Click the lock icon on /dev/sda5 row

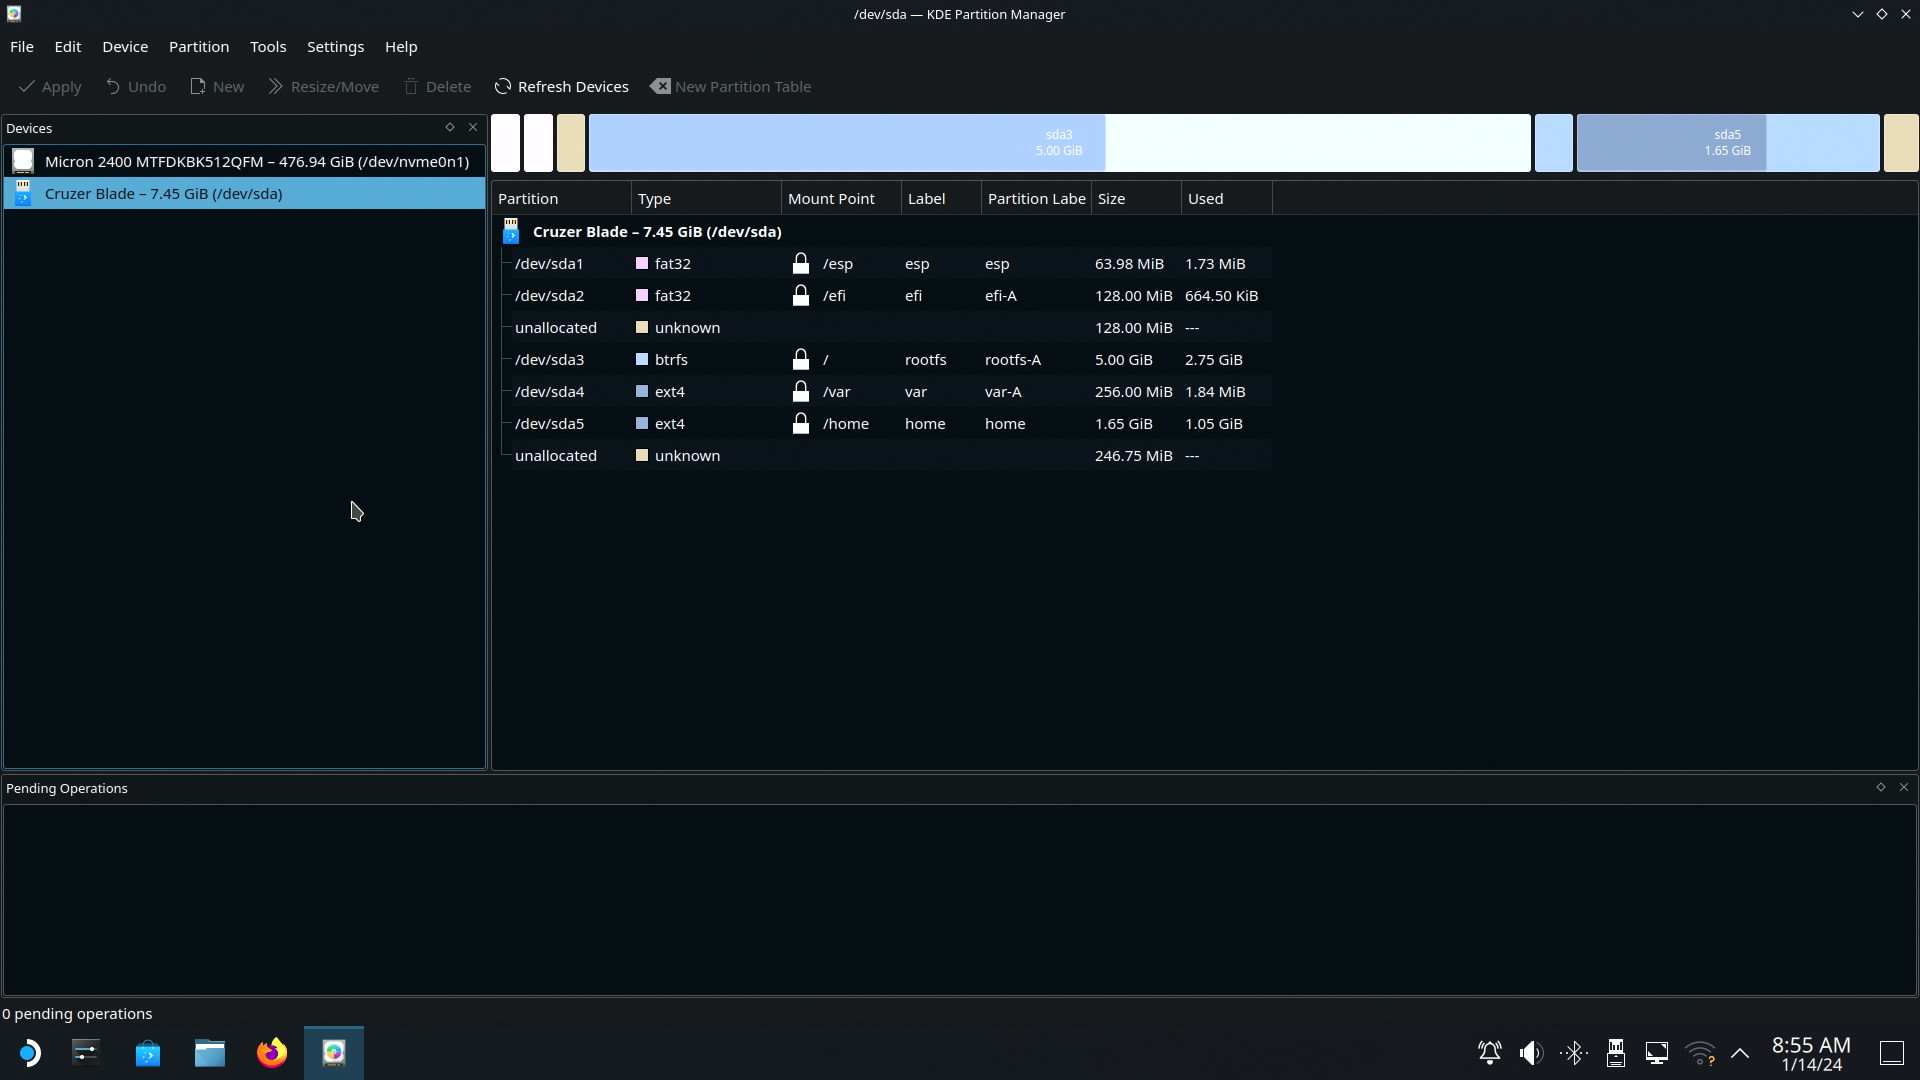click(x=800, y=423)
